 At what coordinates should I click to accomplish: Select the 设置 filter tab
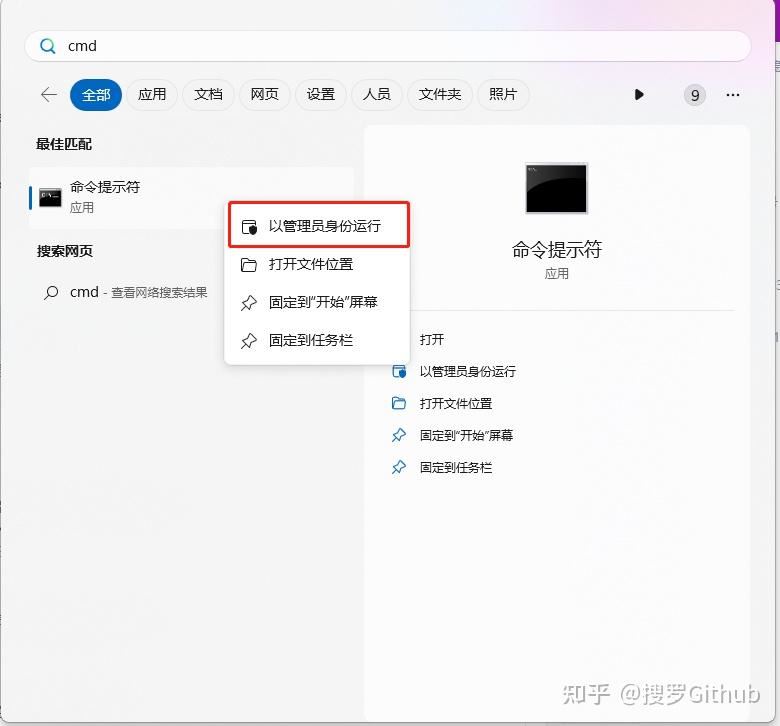coord(320,95)
